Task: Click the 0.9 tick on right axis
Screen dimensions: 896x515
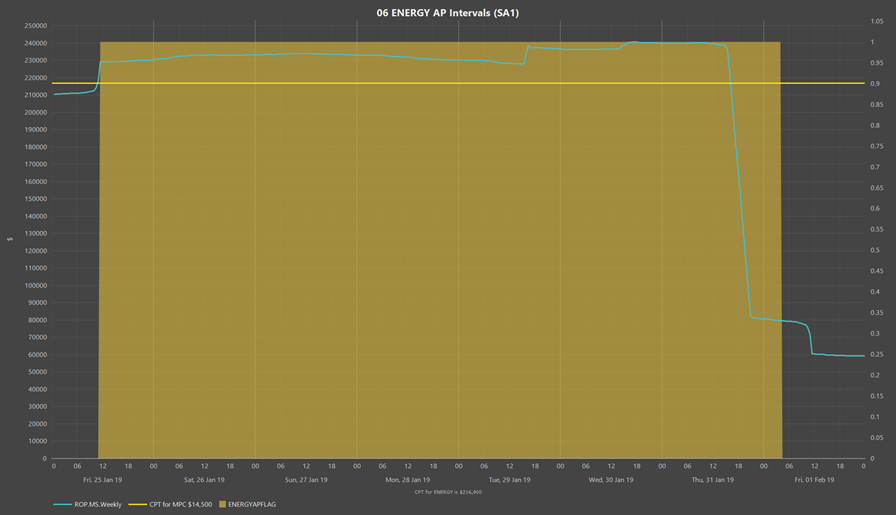Action: (875, 84)
